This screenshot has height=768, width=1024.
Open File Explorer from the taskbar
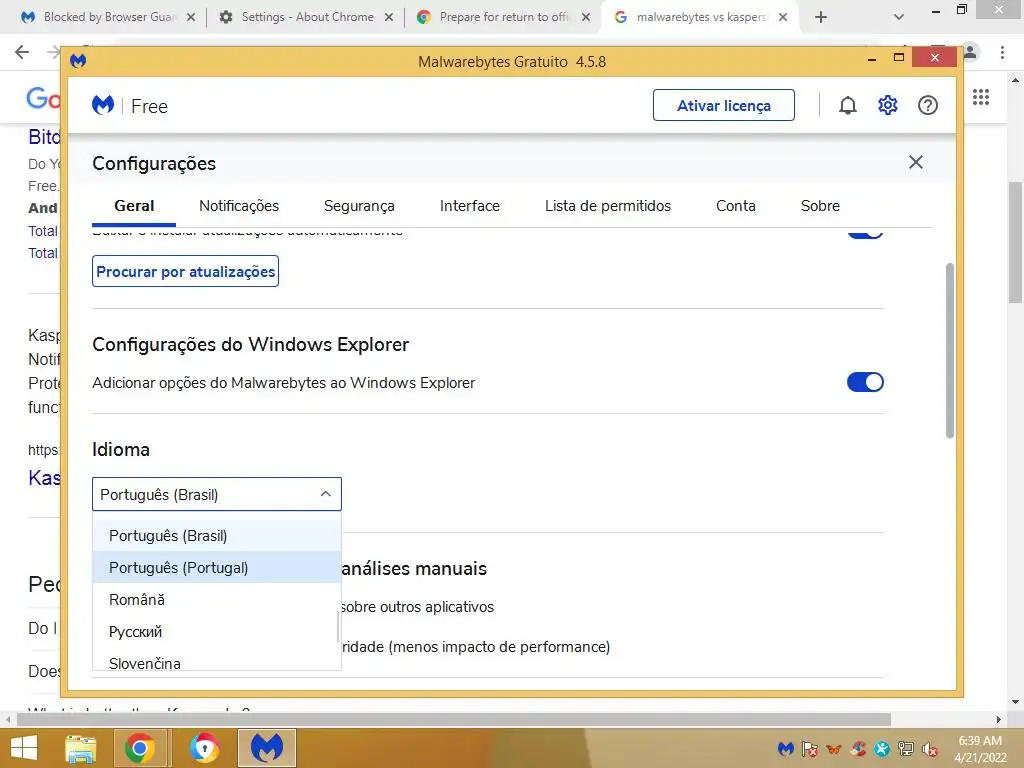pyautogui.click(x=80, y=748)
